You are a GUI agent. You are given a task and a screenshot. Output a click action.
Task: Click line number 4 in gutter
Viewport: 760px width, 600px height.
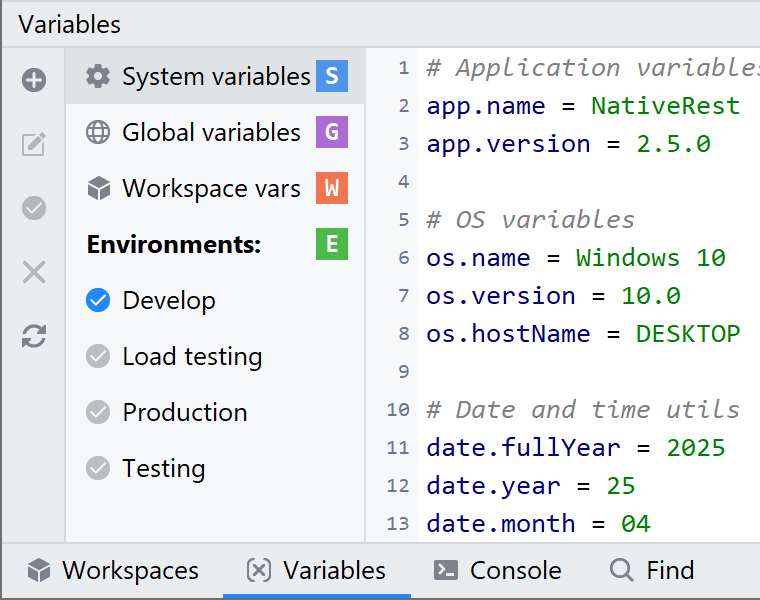click(x=404, y=182)
